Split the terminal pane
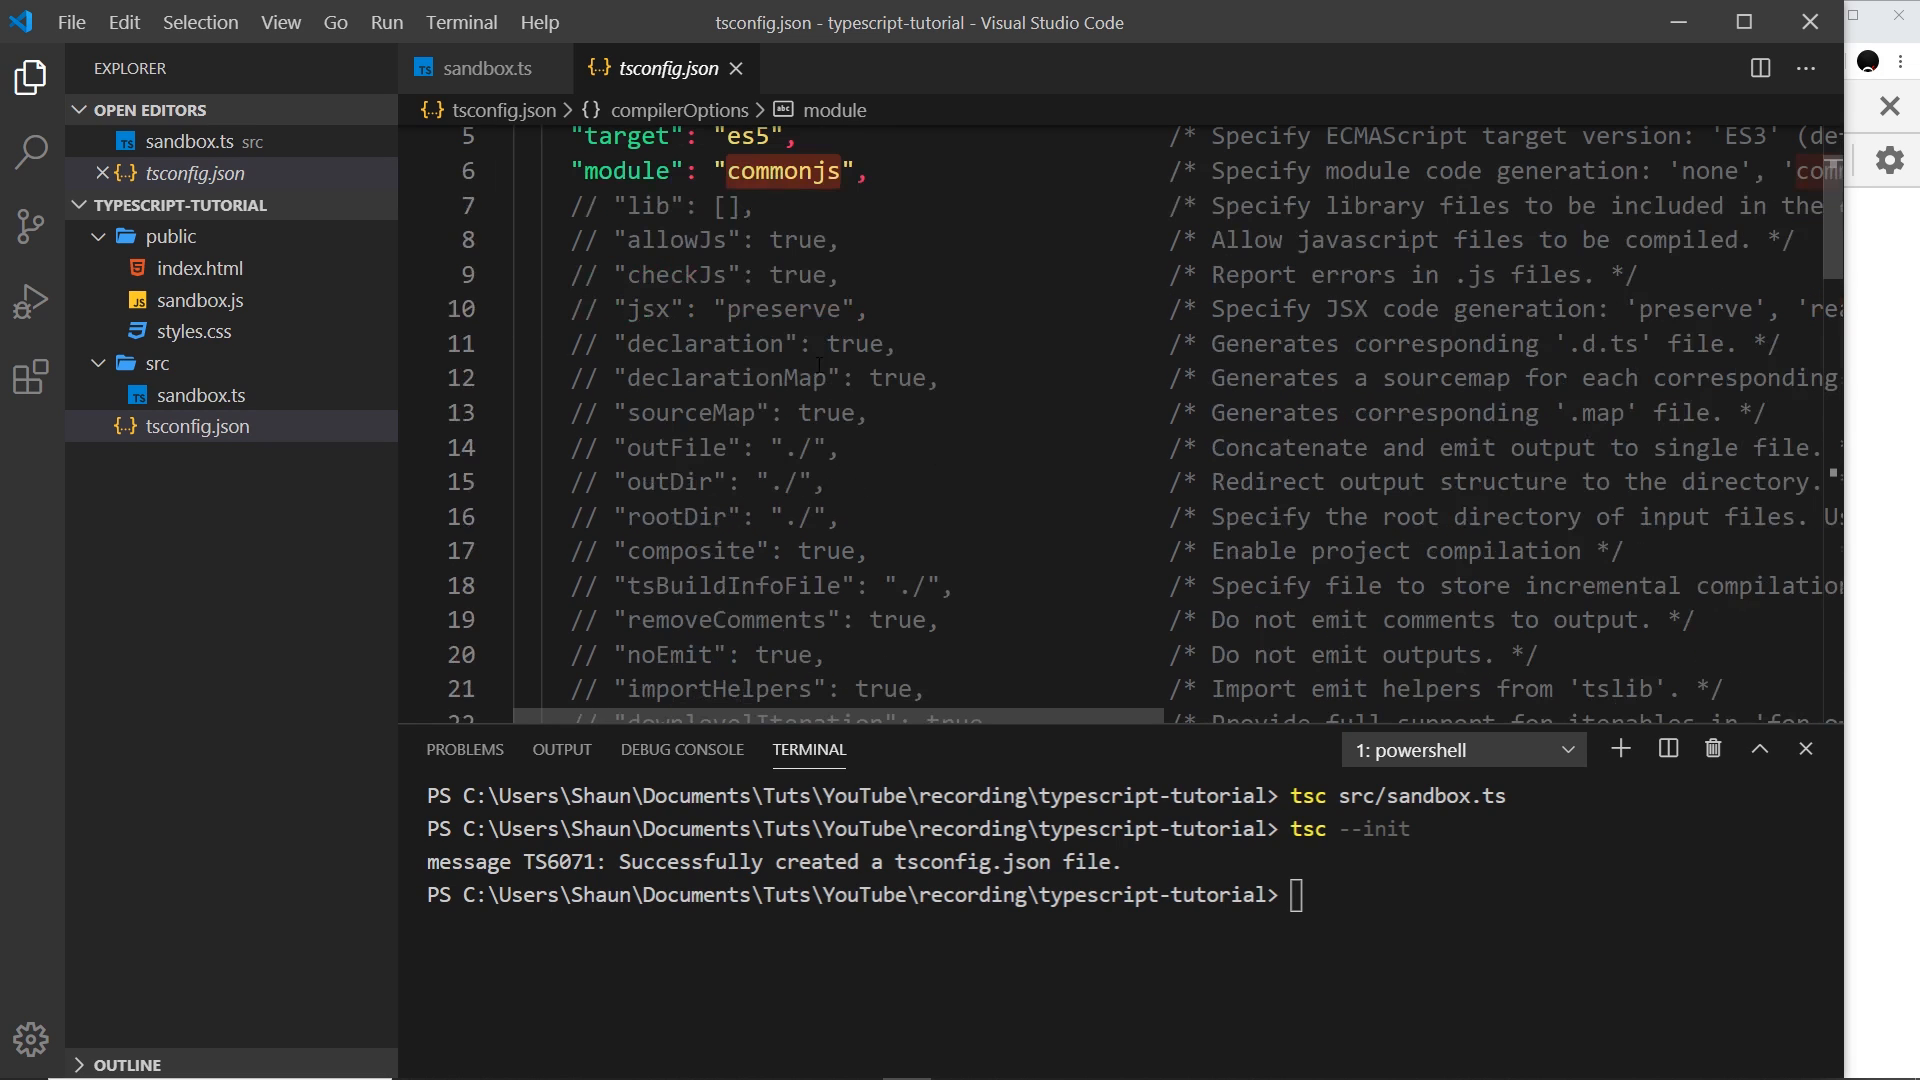The image size is (1920, 1080). [1668, 749]
